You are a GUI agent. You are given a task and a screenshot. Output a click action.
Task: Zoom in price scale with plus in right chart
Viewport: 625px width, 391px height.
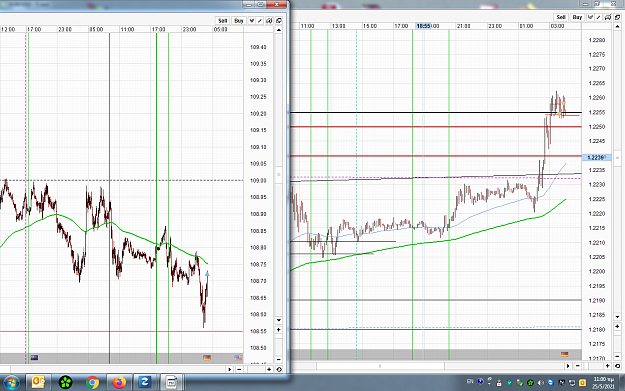click(x=617, y=326)
